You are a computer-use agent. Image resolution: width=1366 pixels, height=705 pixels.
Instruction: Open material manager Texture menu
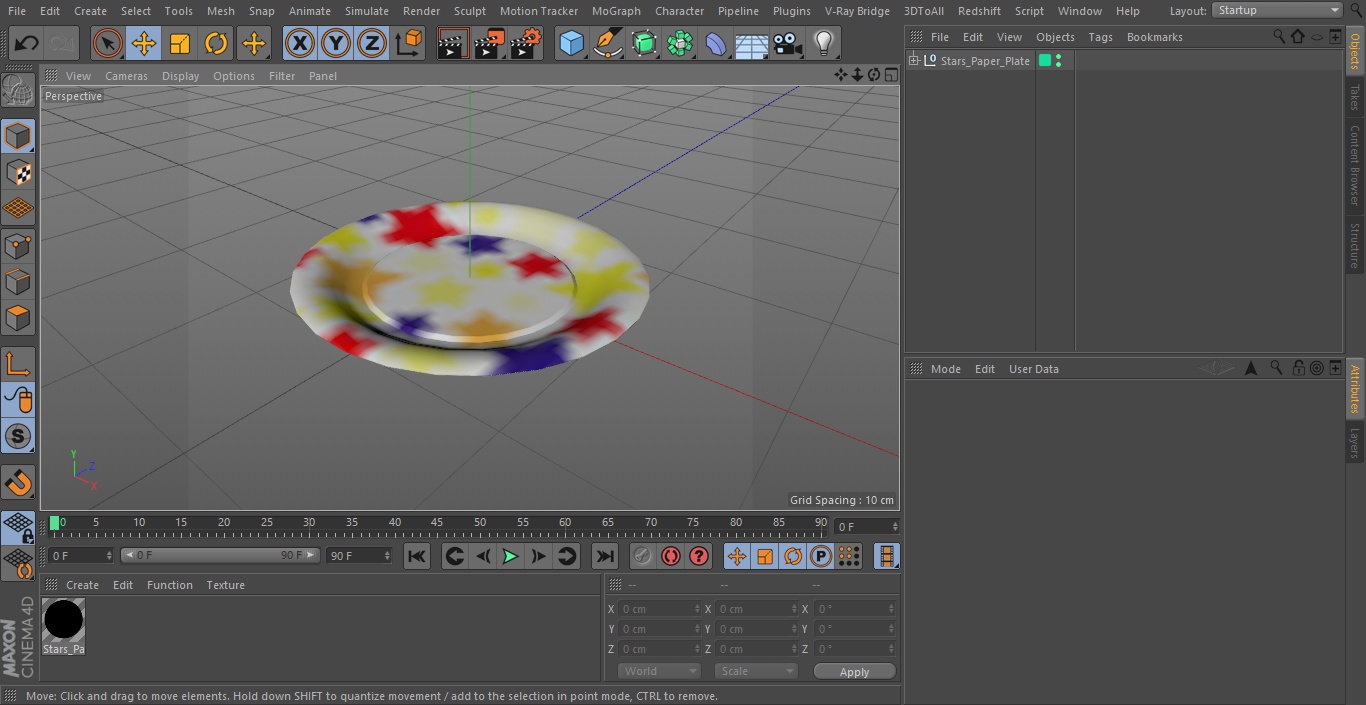click(x=225, y=585)
